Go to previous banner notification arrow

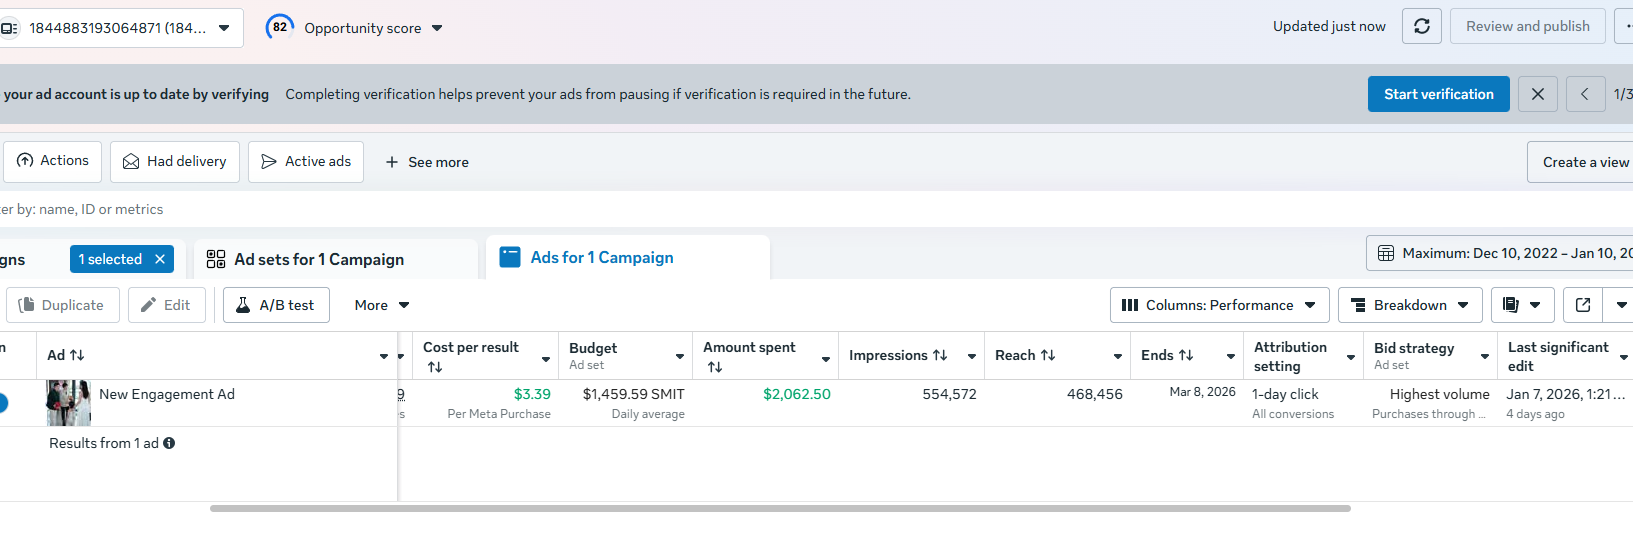1585,94
